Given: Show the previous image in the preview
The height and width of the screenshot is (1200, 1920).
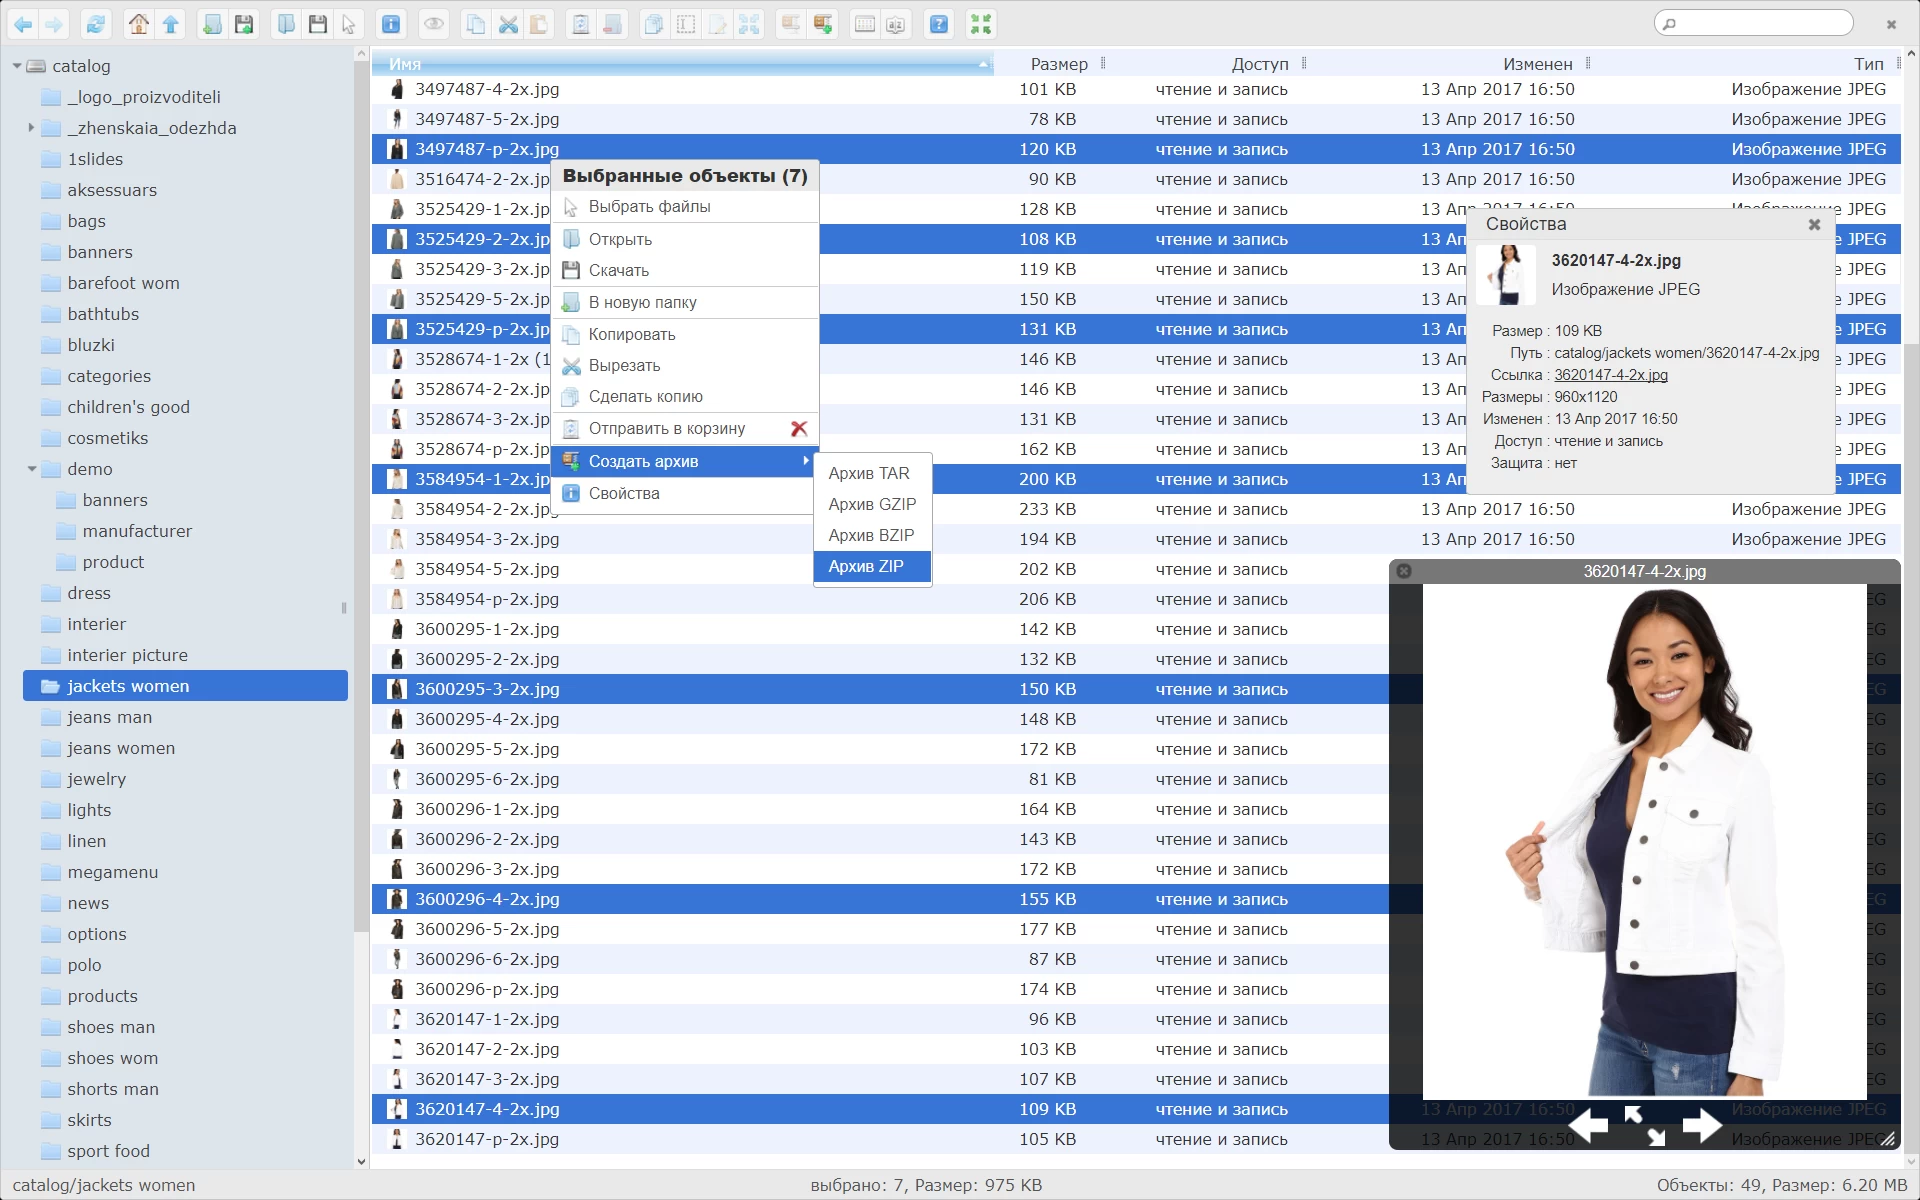Looking at the screenshot, I should (x=1588, y=1126).
